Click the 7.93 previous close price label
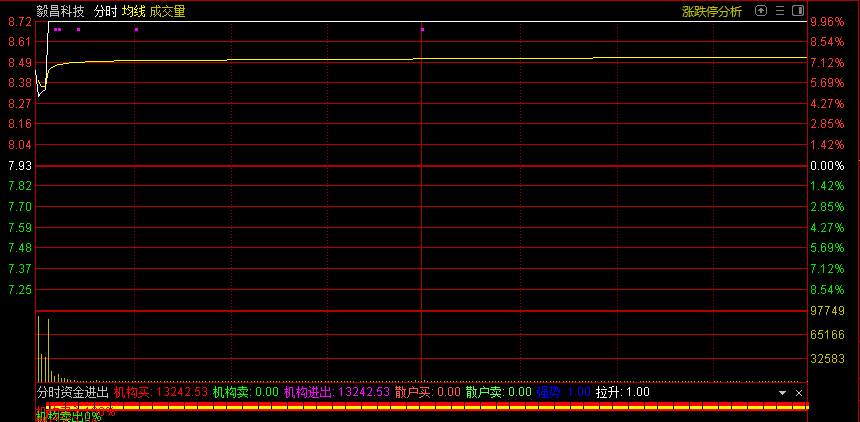This screenshot has width=860, height=422. pos(19,165)
